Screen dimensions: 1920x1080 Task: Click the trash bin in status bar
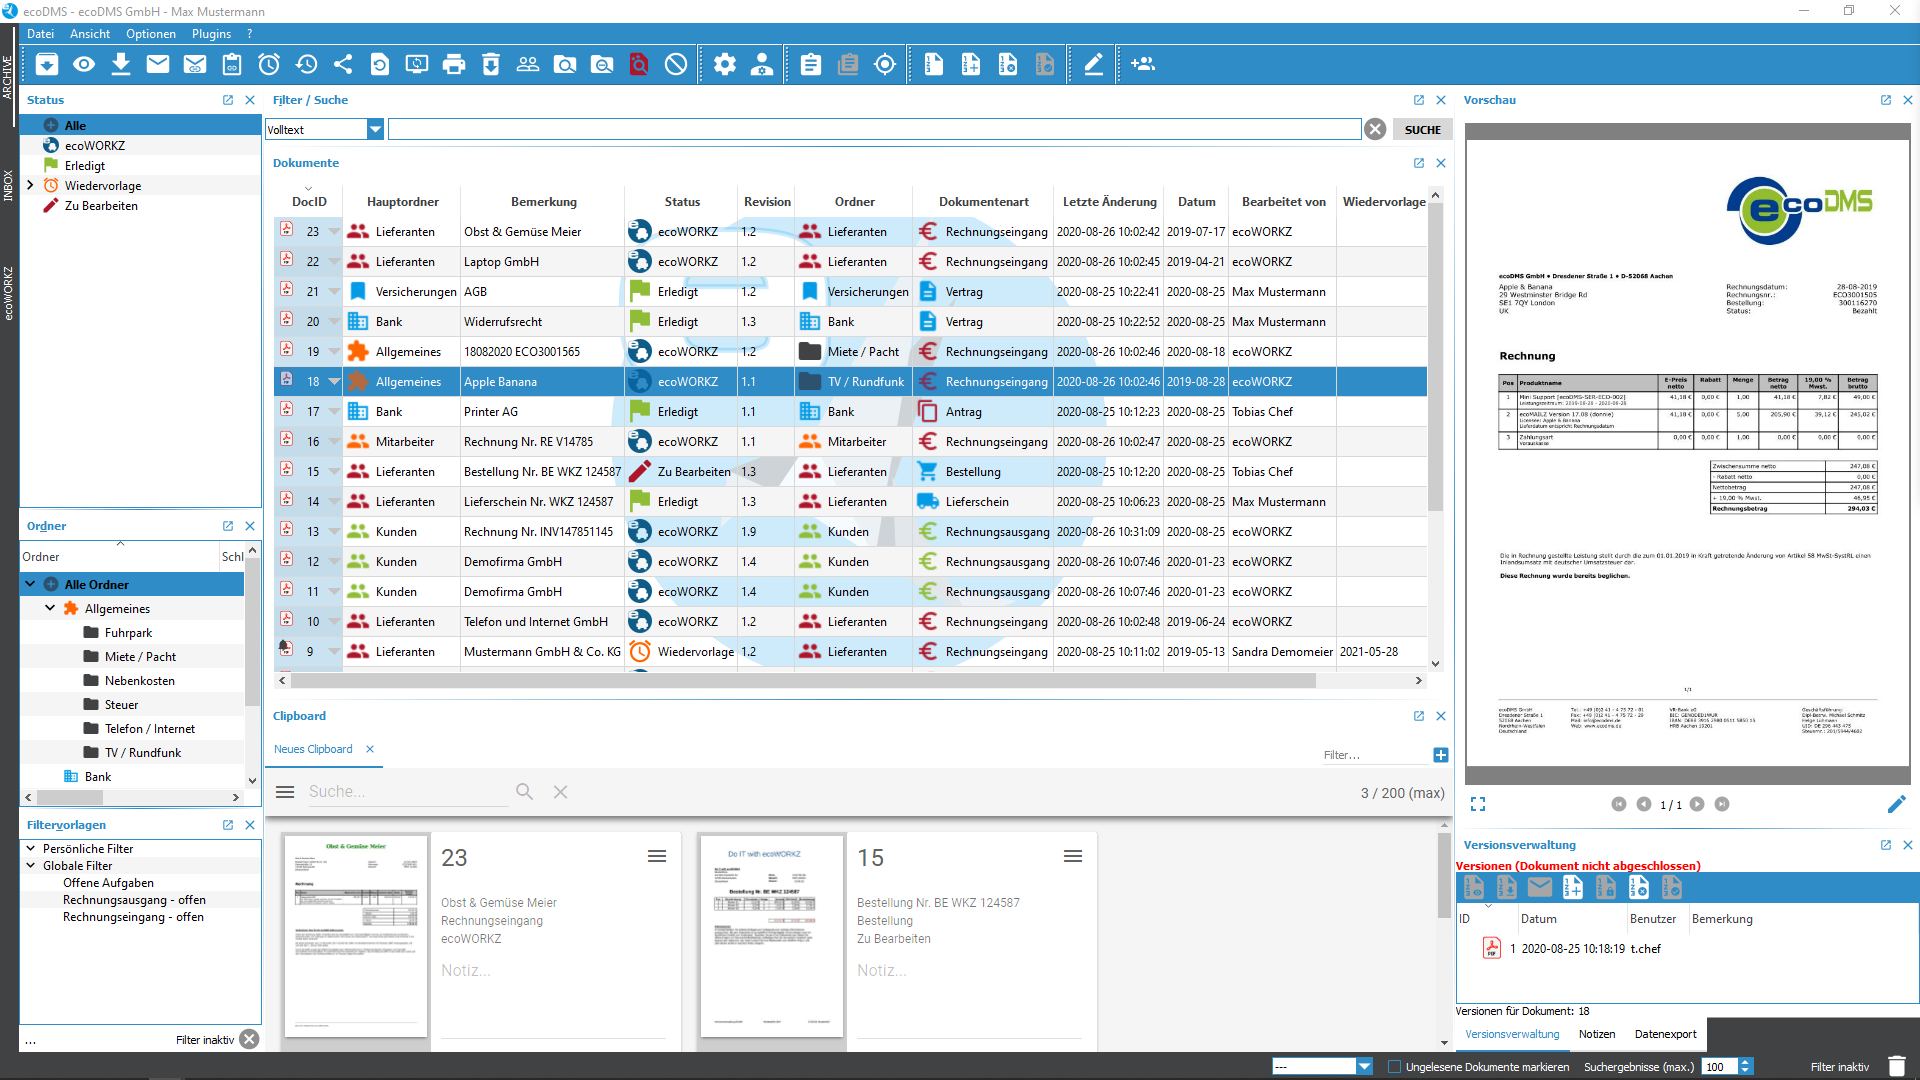pos(1896,1066)
